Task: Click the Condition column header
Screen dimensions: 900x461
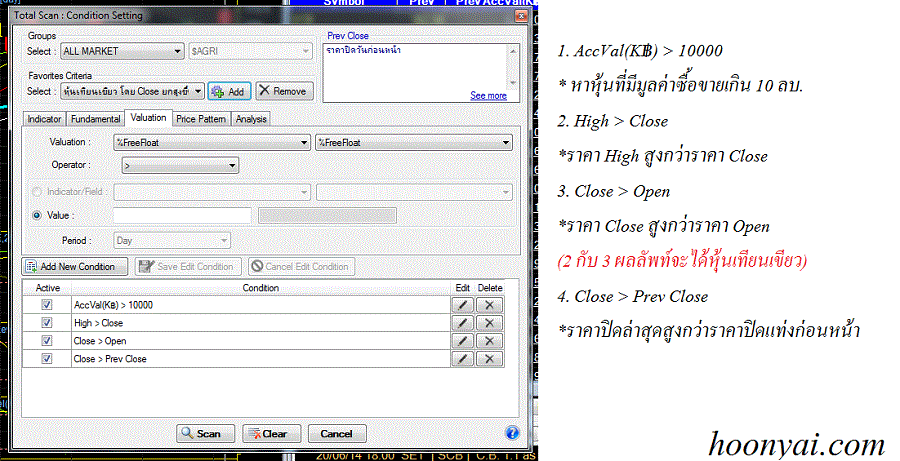Action: pos(261,288)
